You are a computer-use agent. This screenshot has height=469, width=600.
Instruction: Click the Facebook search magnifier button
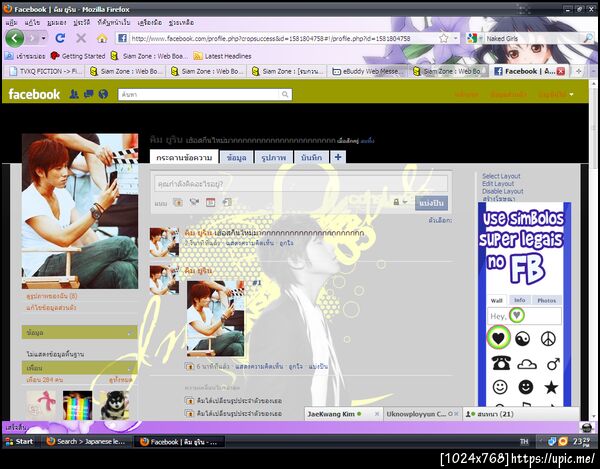(285, 94)
